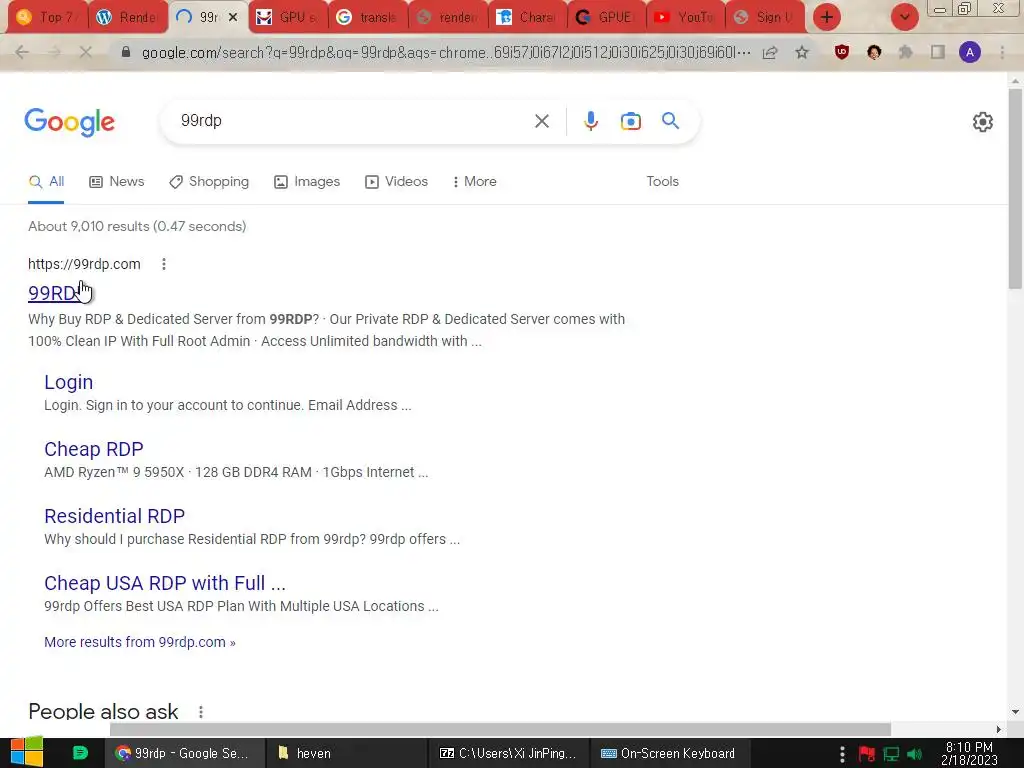
Task: Close the 99rdp tab
Action: (233, 18)
